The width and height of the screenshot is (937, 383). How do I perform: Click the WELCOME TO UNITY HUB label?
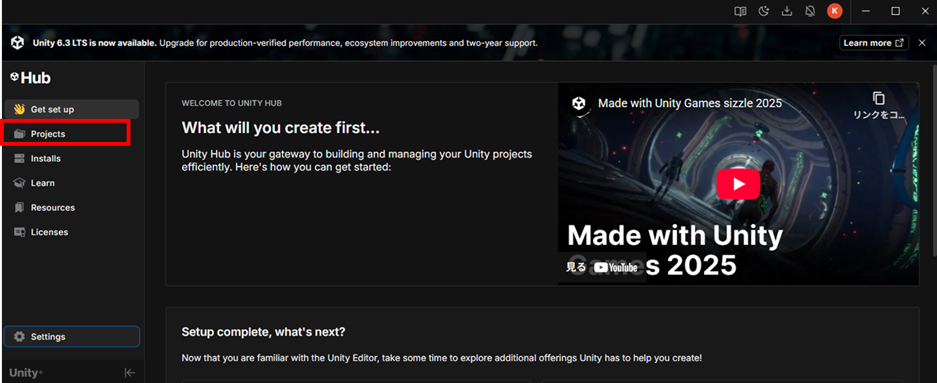[231, 103]
